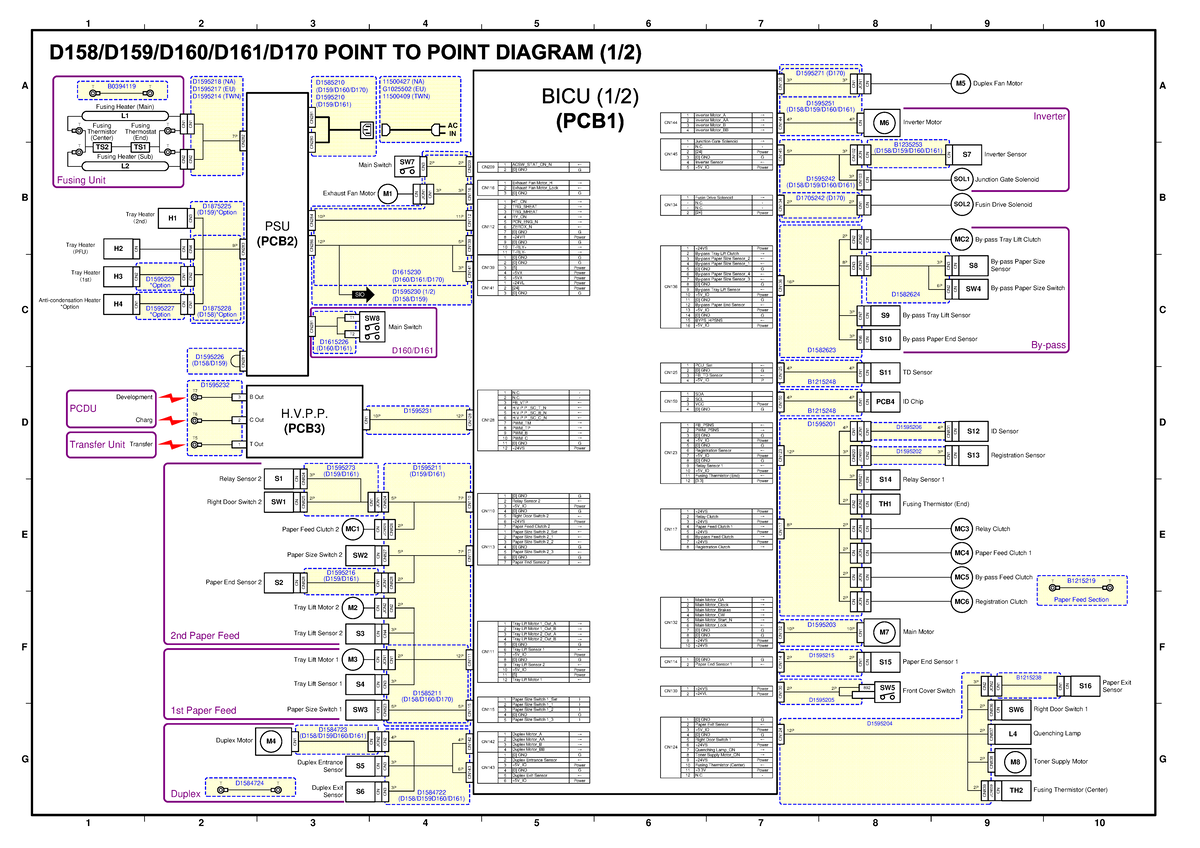
Task: Click the PCDU section label
Action: click(x=82, y=408)
